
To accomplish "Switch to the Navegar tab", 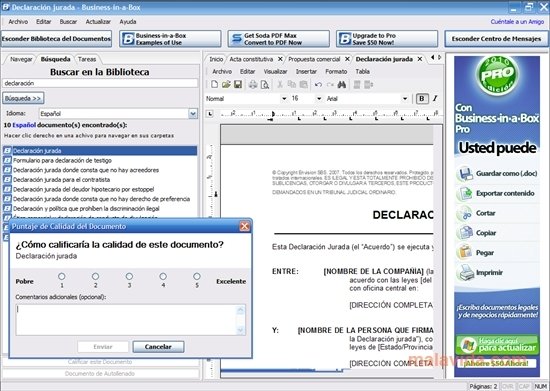I will 21,59.
